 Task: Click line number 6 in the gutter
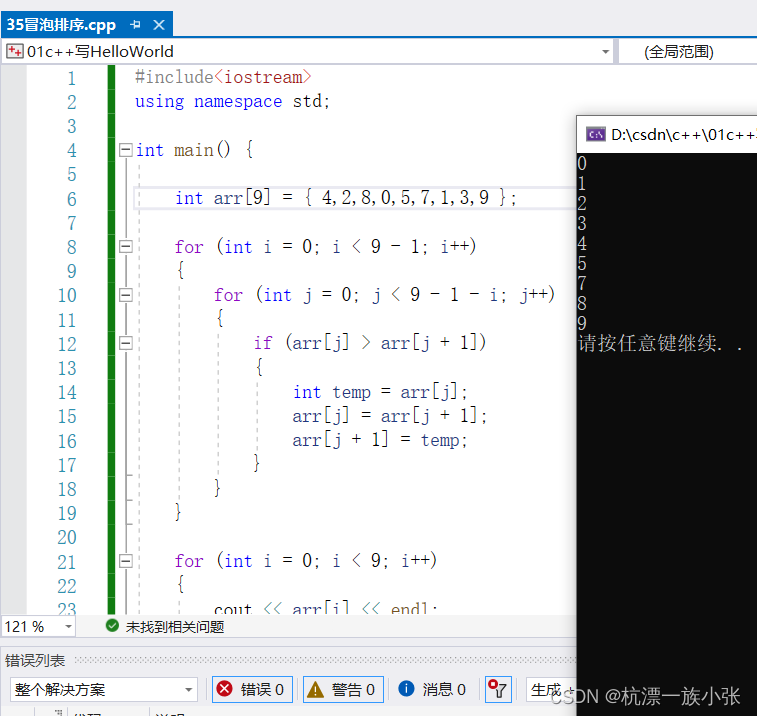point(71,199)
